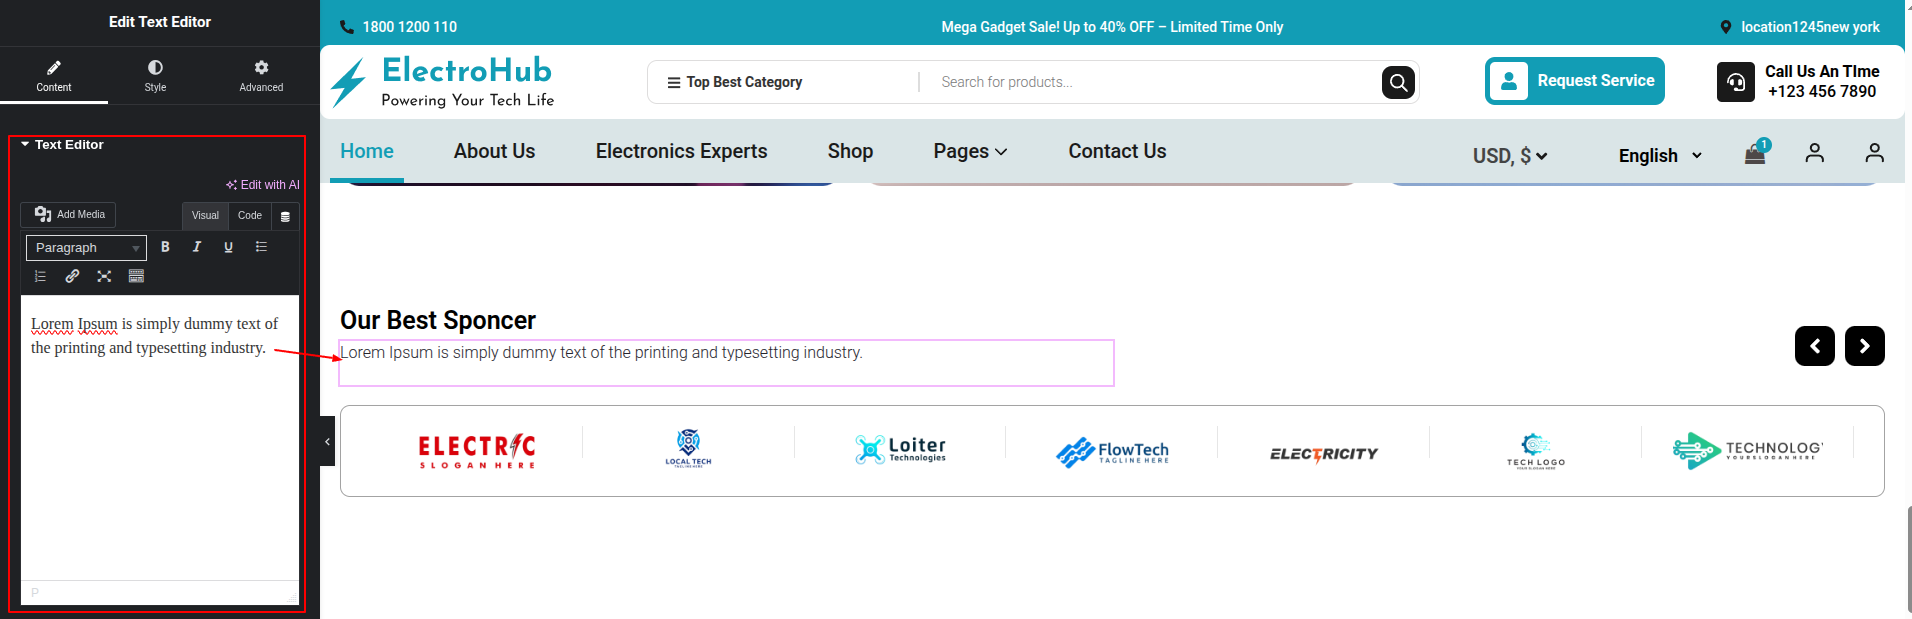Show the toolbar toggle icon
Viewport: 1912px width, 619px height.
coord(137,276)
